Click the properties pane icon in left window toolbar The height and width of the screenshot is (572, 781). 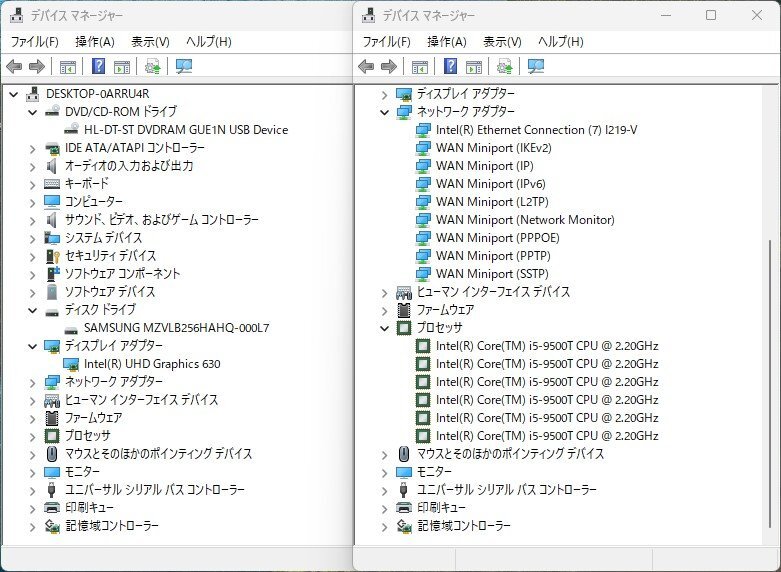(122, 66)
